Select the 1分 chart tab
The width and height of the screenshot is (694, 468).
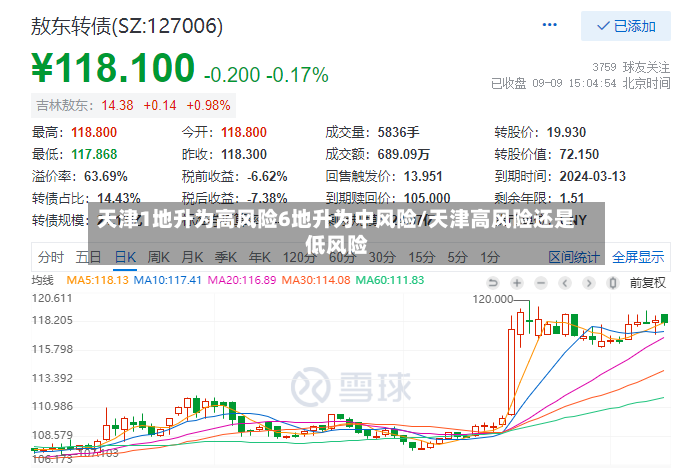coord(490,257)
